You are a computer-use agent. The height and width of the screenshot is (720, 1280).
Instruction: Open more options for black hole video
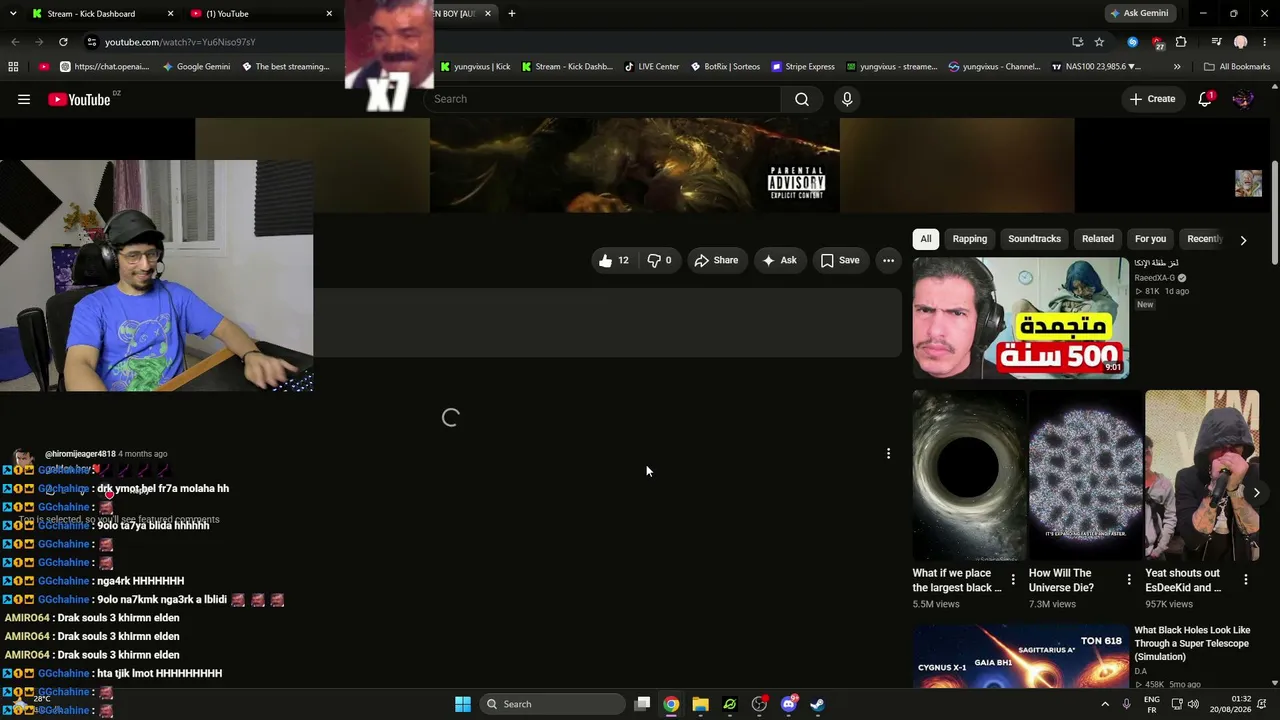coord(1013,580)
